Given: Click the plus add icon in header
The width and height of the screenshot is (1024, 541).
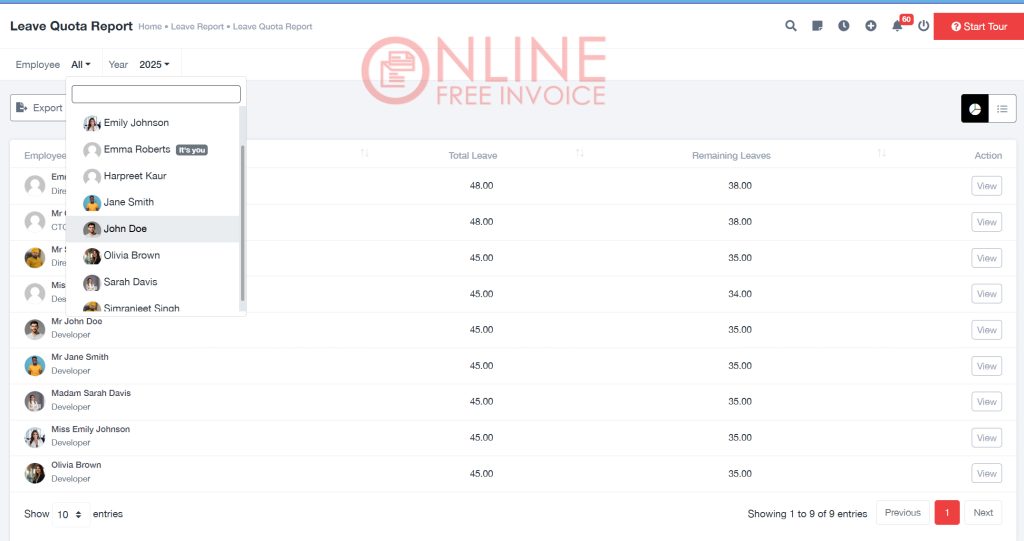Looking at the screenshot, I should pos(871,26).
